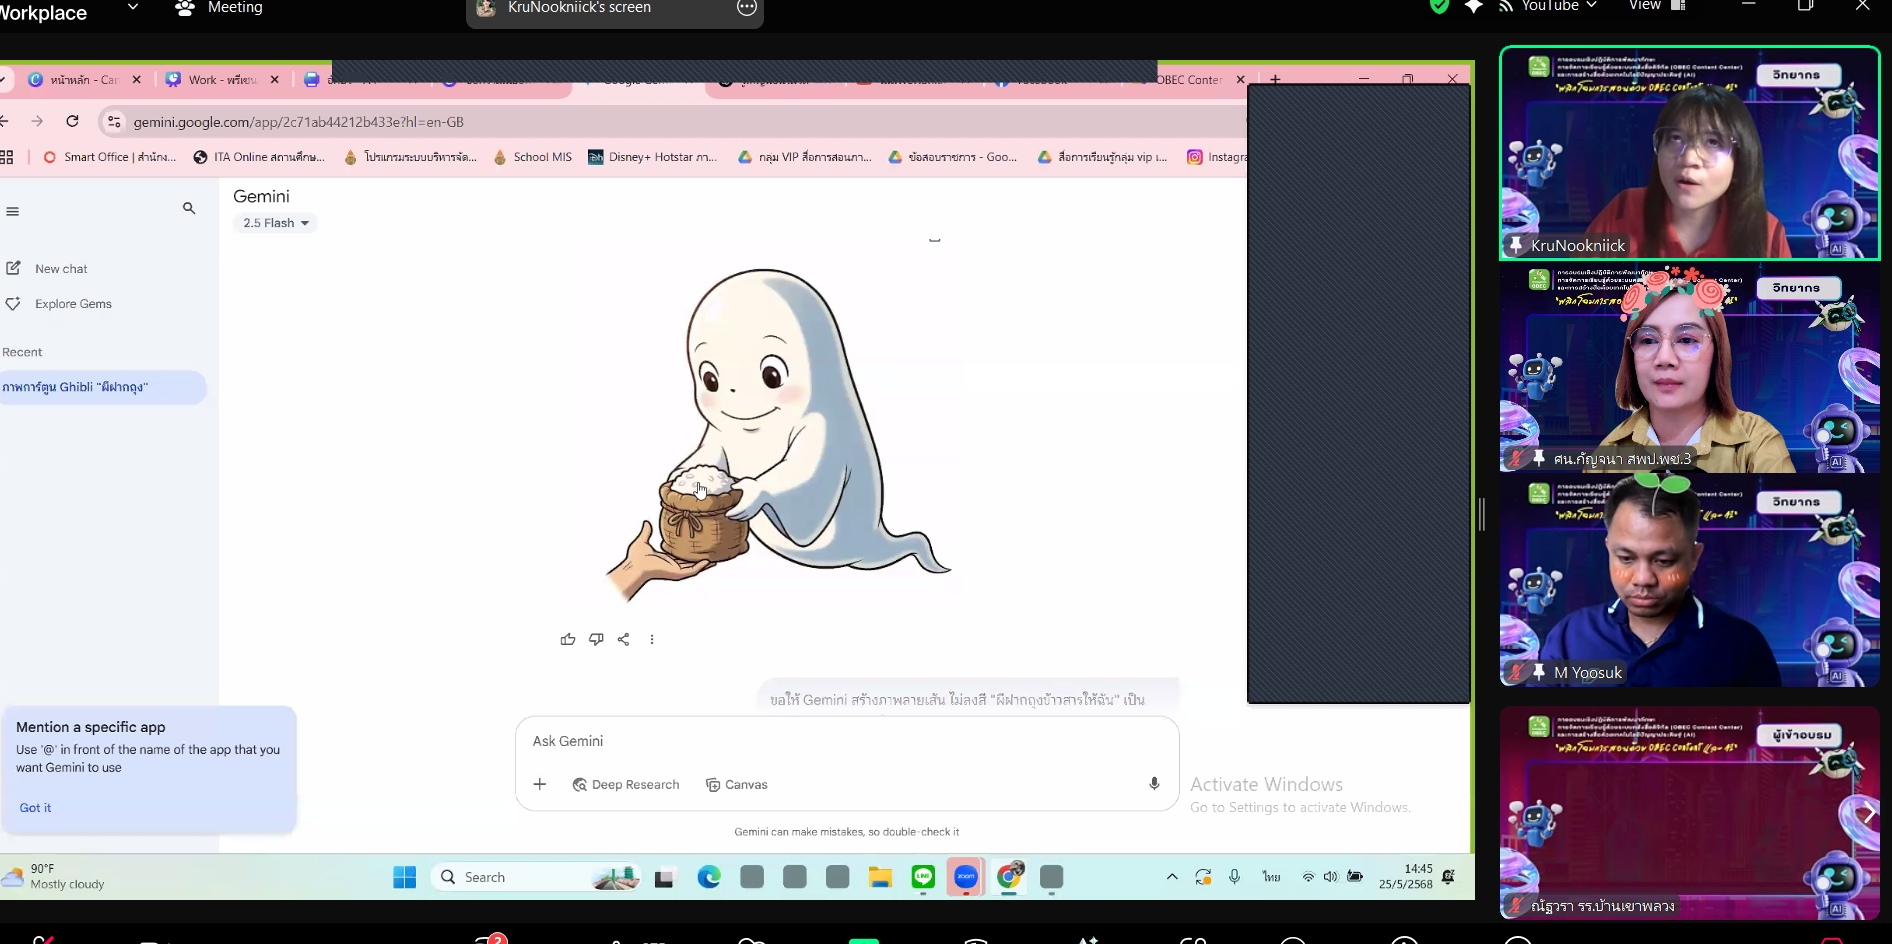Open the weather widget Mostly cloudy
Image resolution: width=1892 pixels, height=944 pixels.
(55, 876)
